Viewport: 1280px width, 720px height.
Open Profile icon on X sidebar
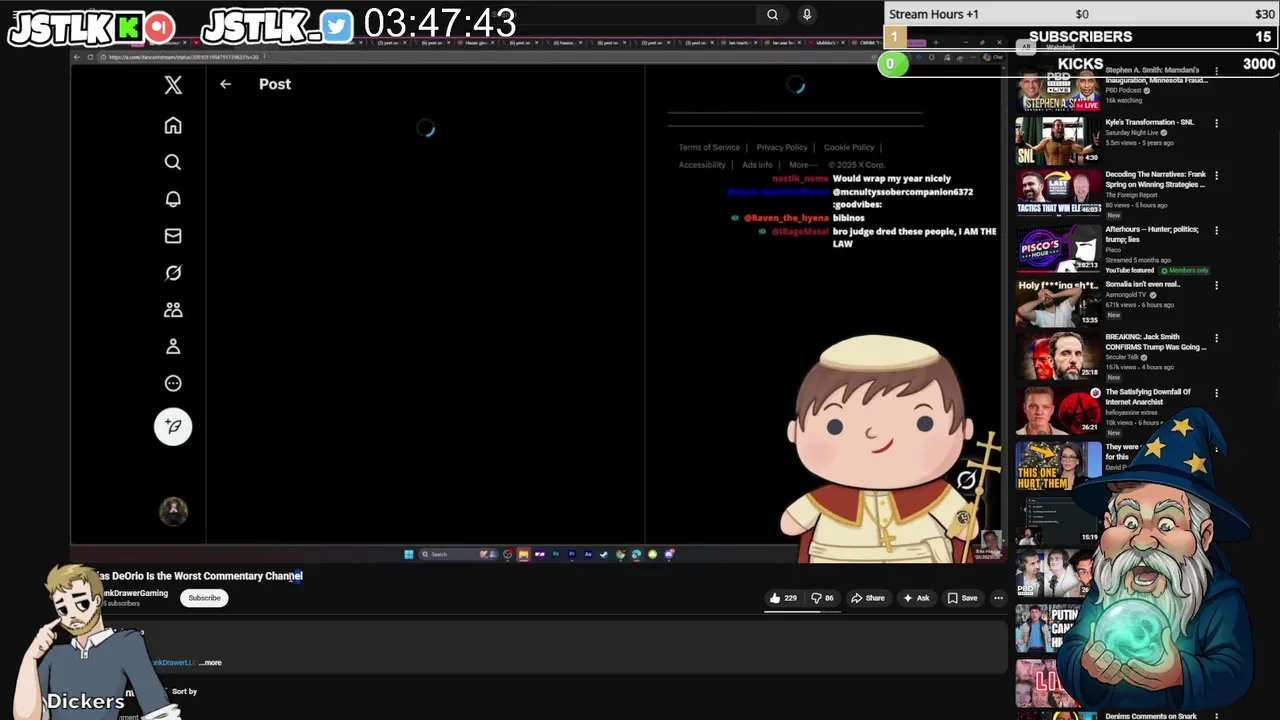[173, 346]
